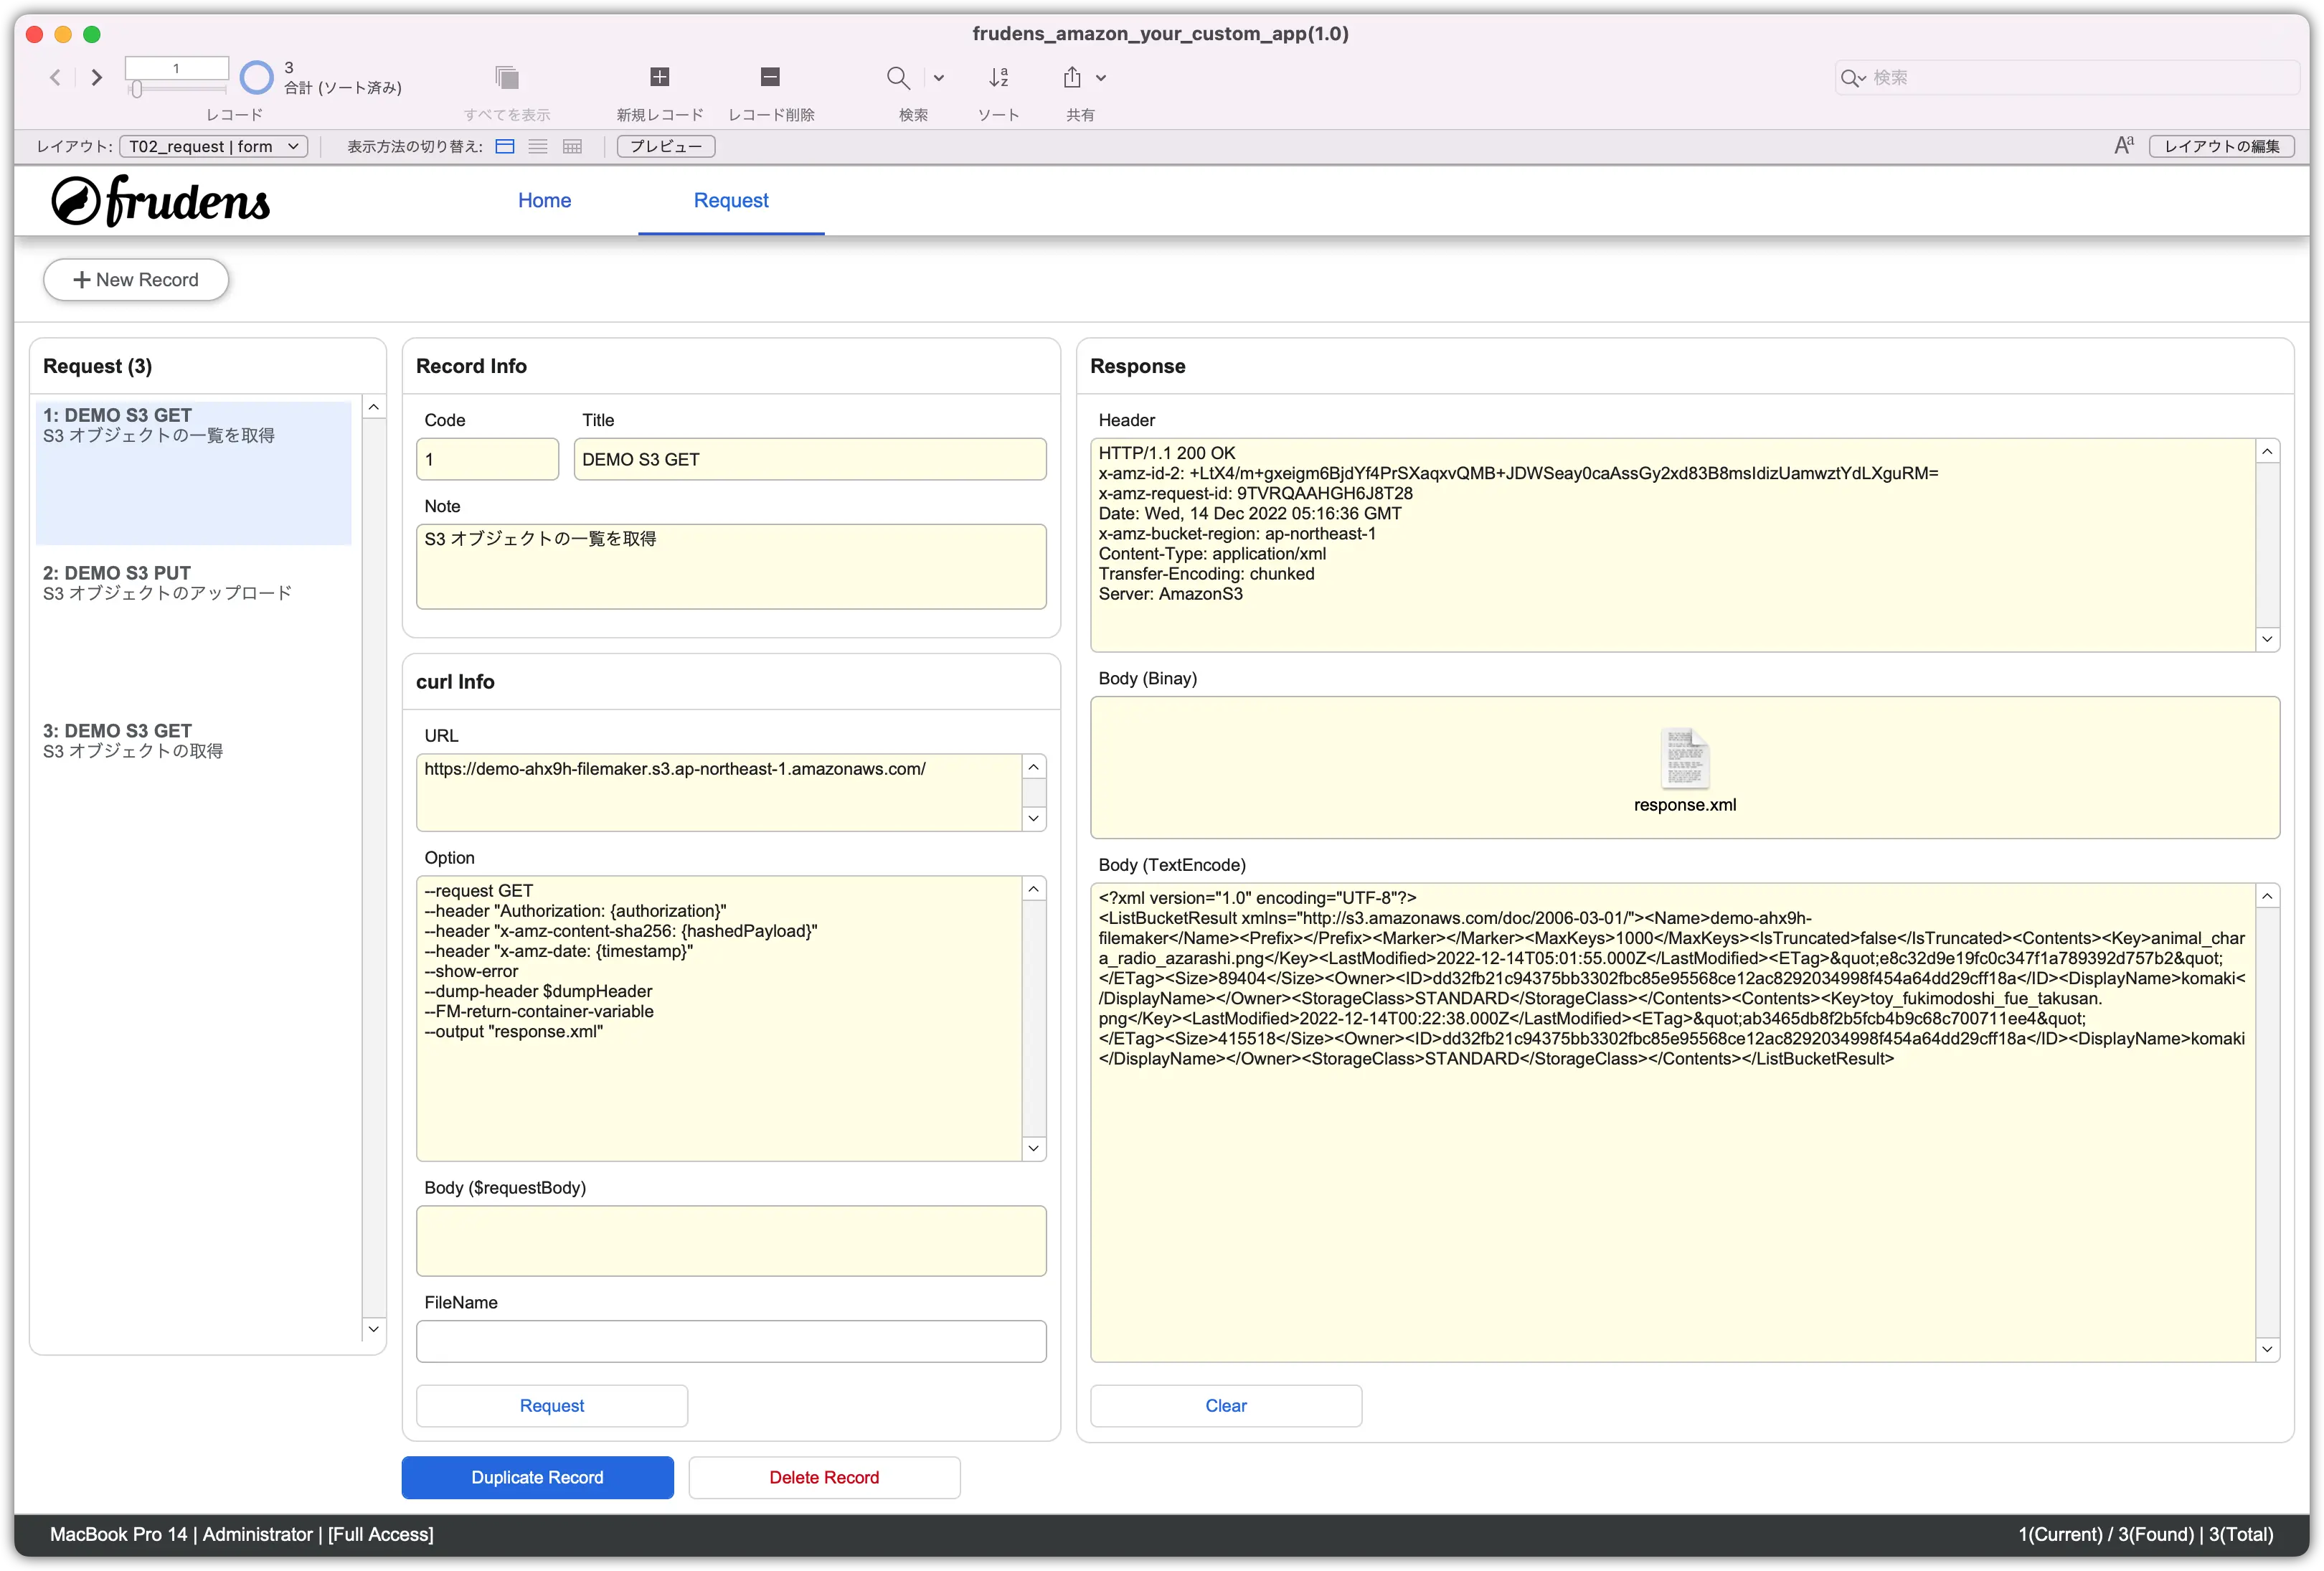Click the record navigation slider
2324x1571 pixels.
[x=137, y=89]
